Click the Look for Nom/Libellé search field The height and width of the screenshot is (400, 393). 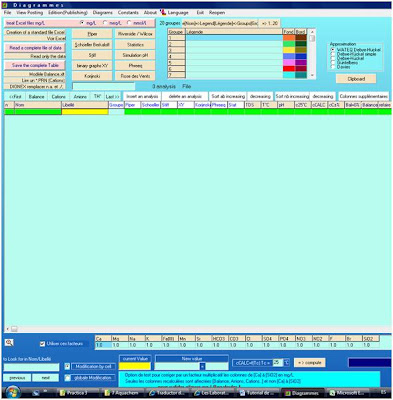tap(31, 367)
